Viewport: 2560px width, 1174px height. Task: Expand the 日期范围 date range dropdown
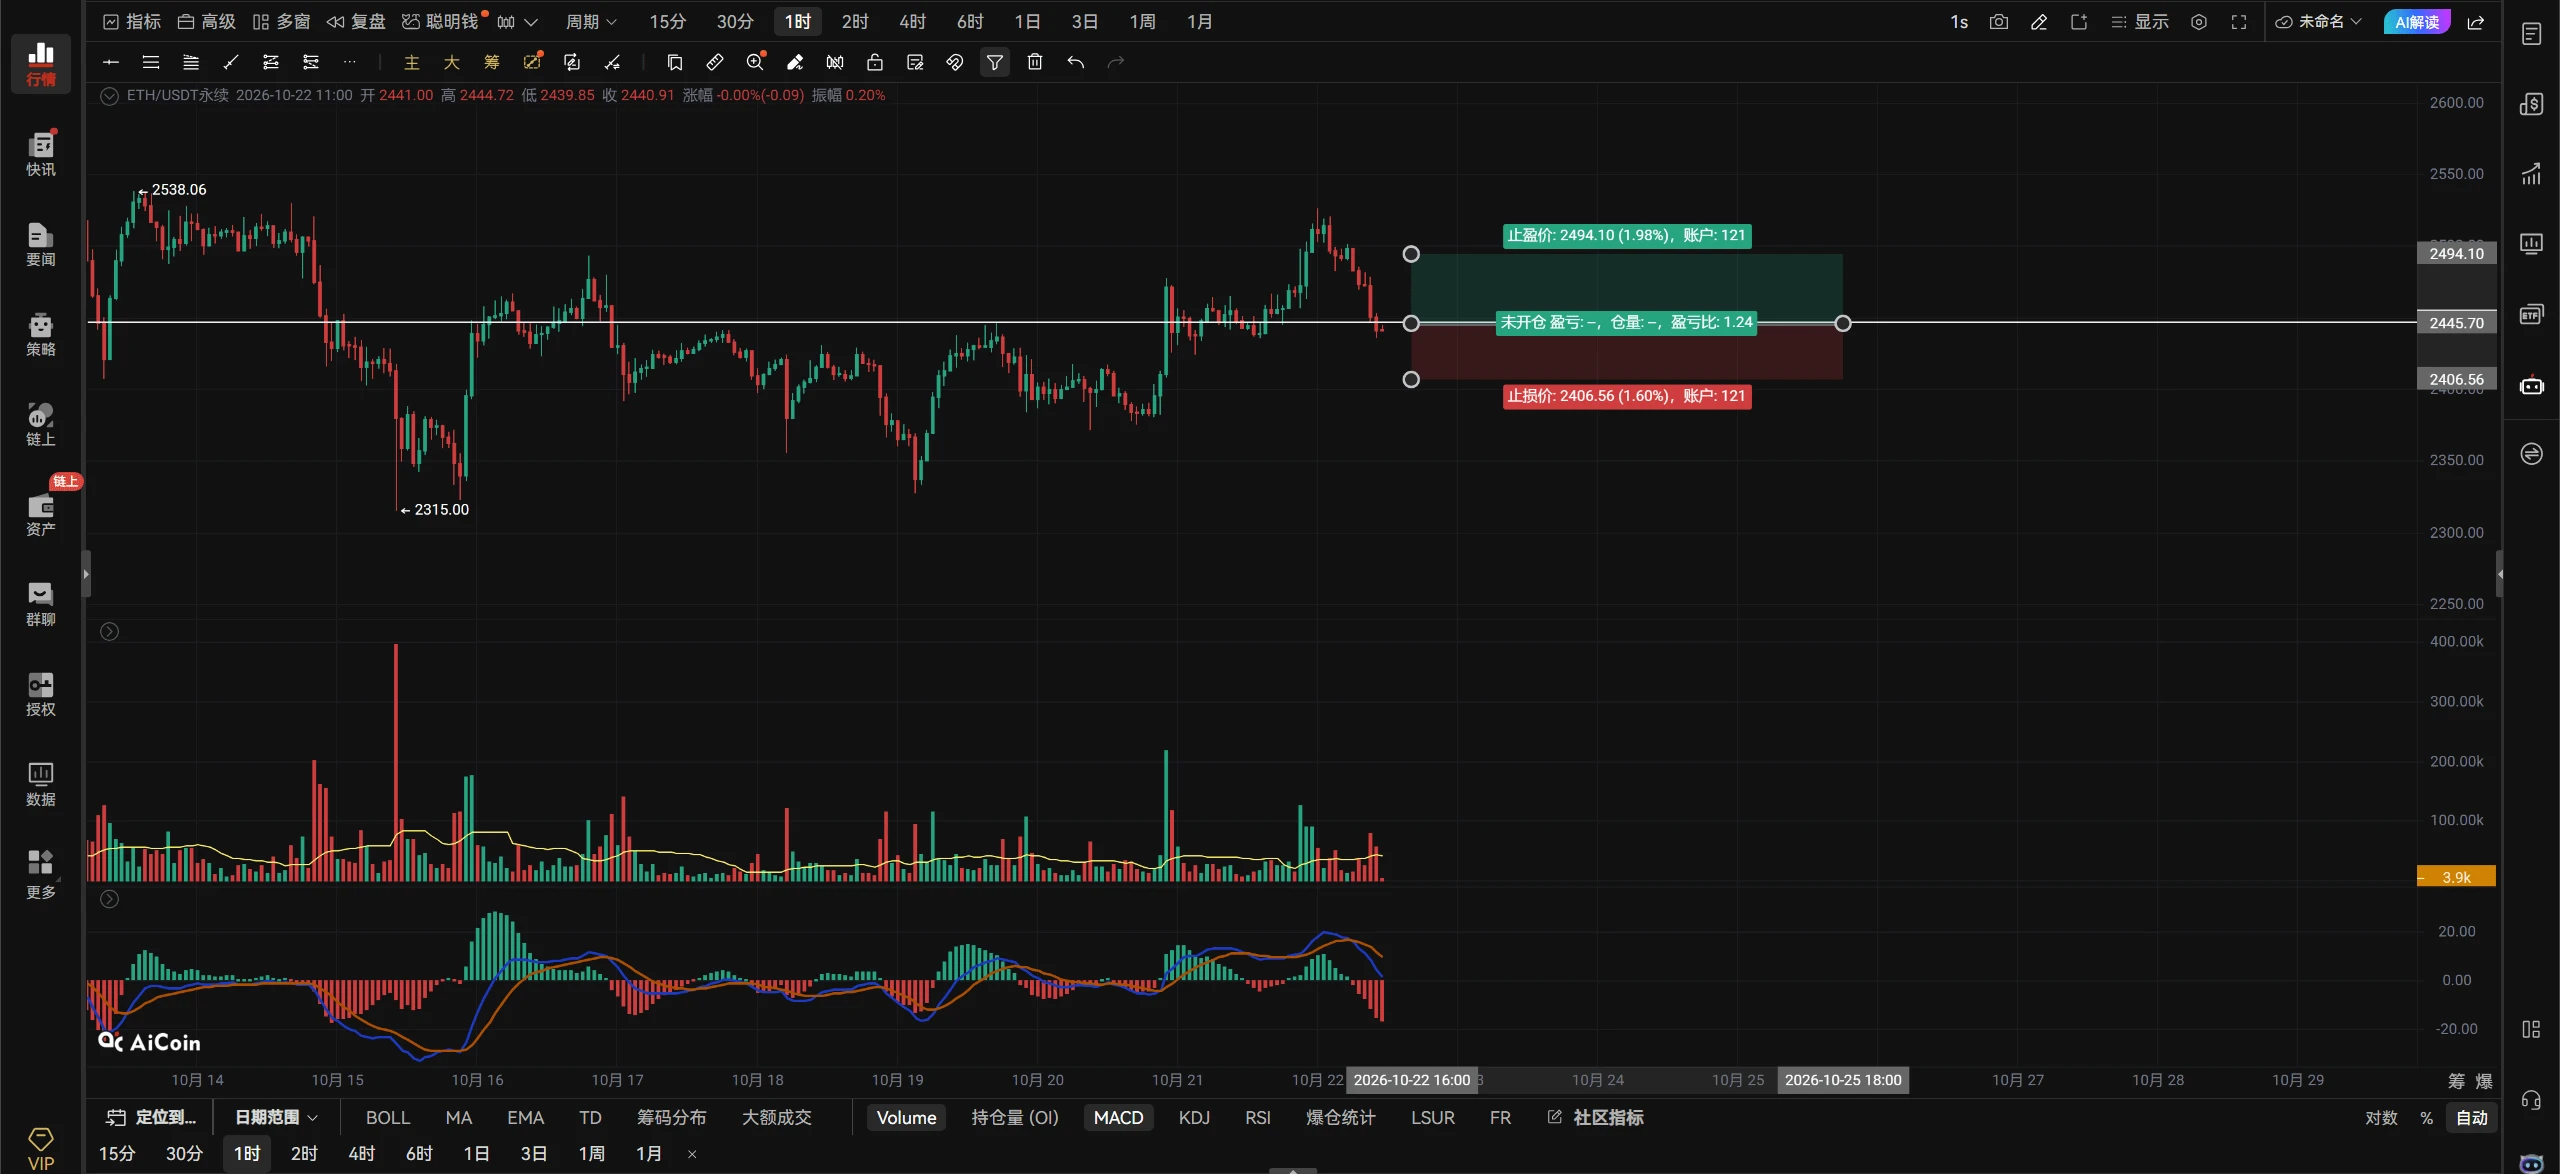pyautogui.click(x=276, y=1117)
